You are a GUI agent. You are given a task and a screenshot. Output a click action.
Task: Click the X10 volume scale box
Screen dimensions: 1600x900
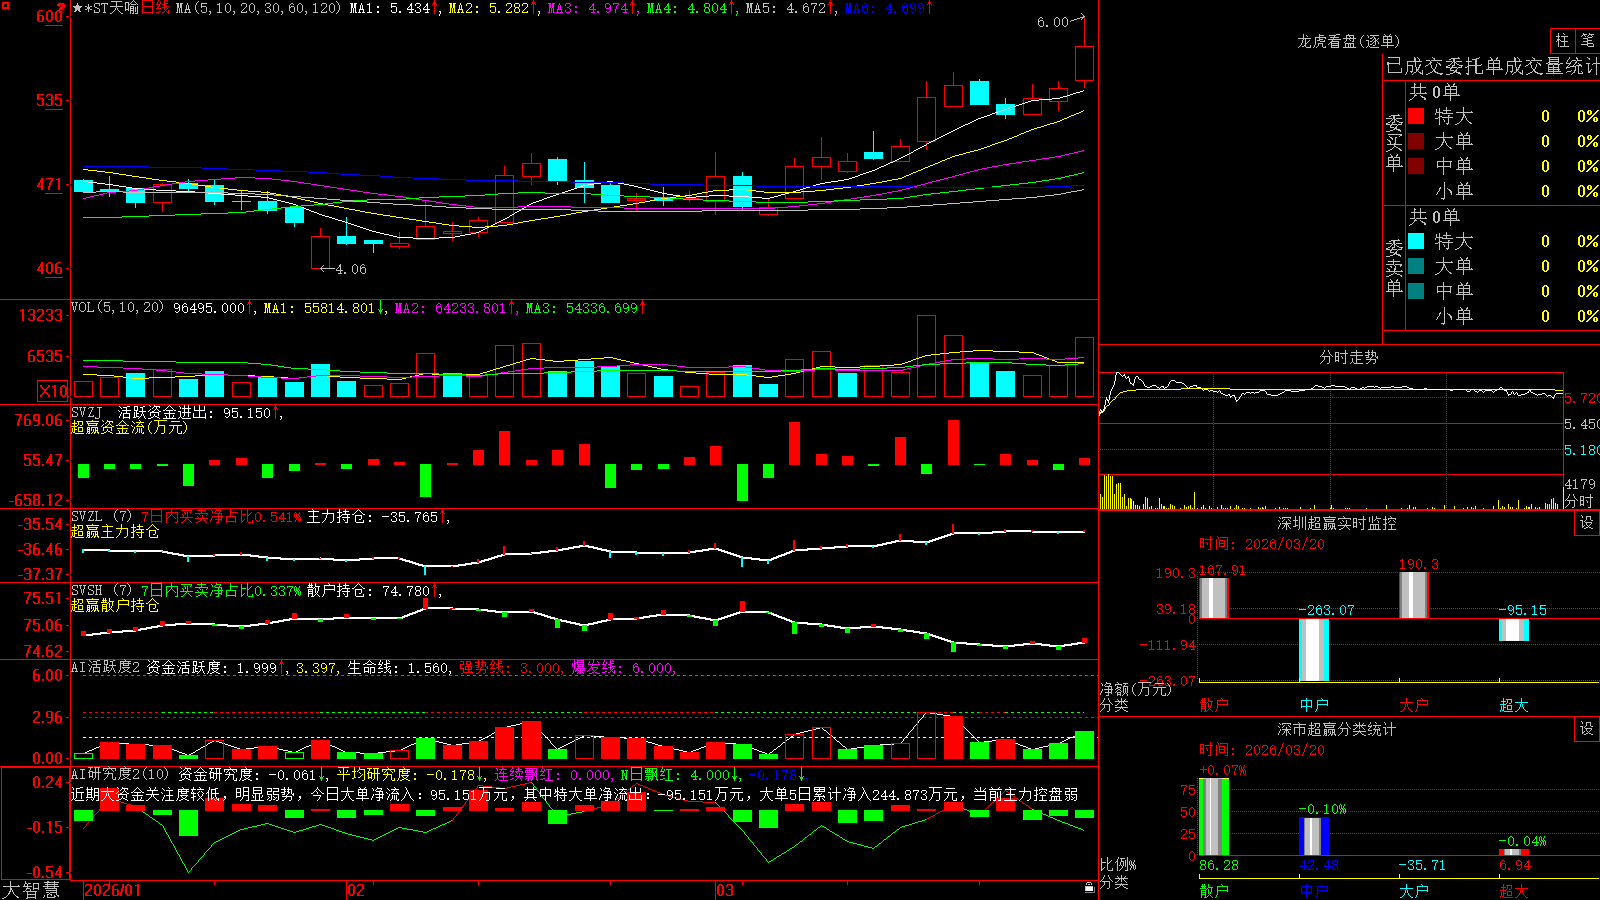[x=53, y=391]
